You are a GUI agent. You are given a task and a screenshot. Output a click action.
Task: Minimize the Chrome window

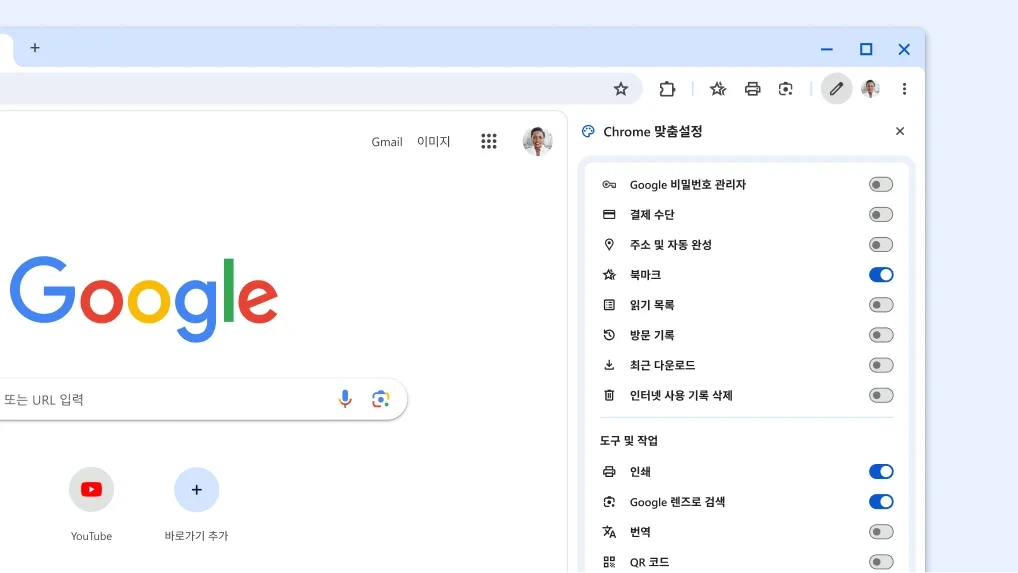click(x=826, y=49)
